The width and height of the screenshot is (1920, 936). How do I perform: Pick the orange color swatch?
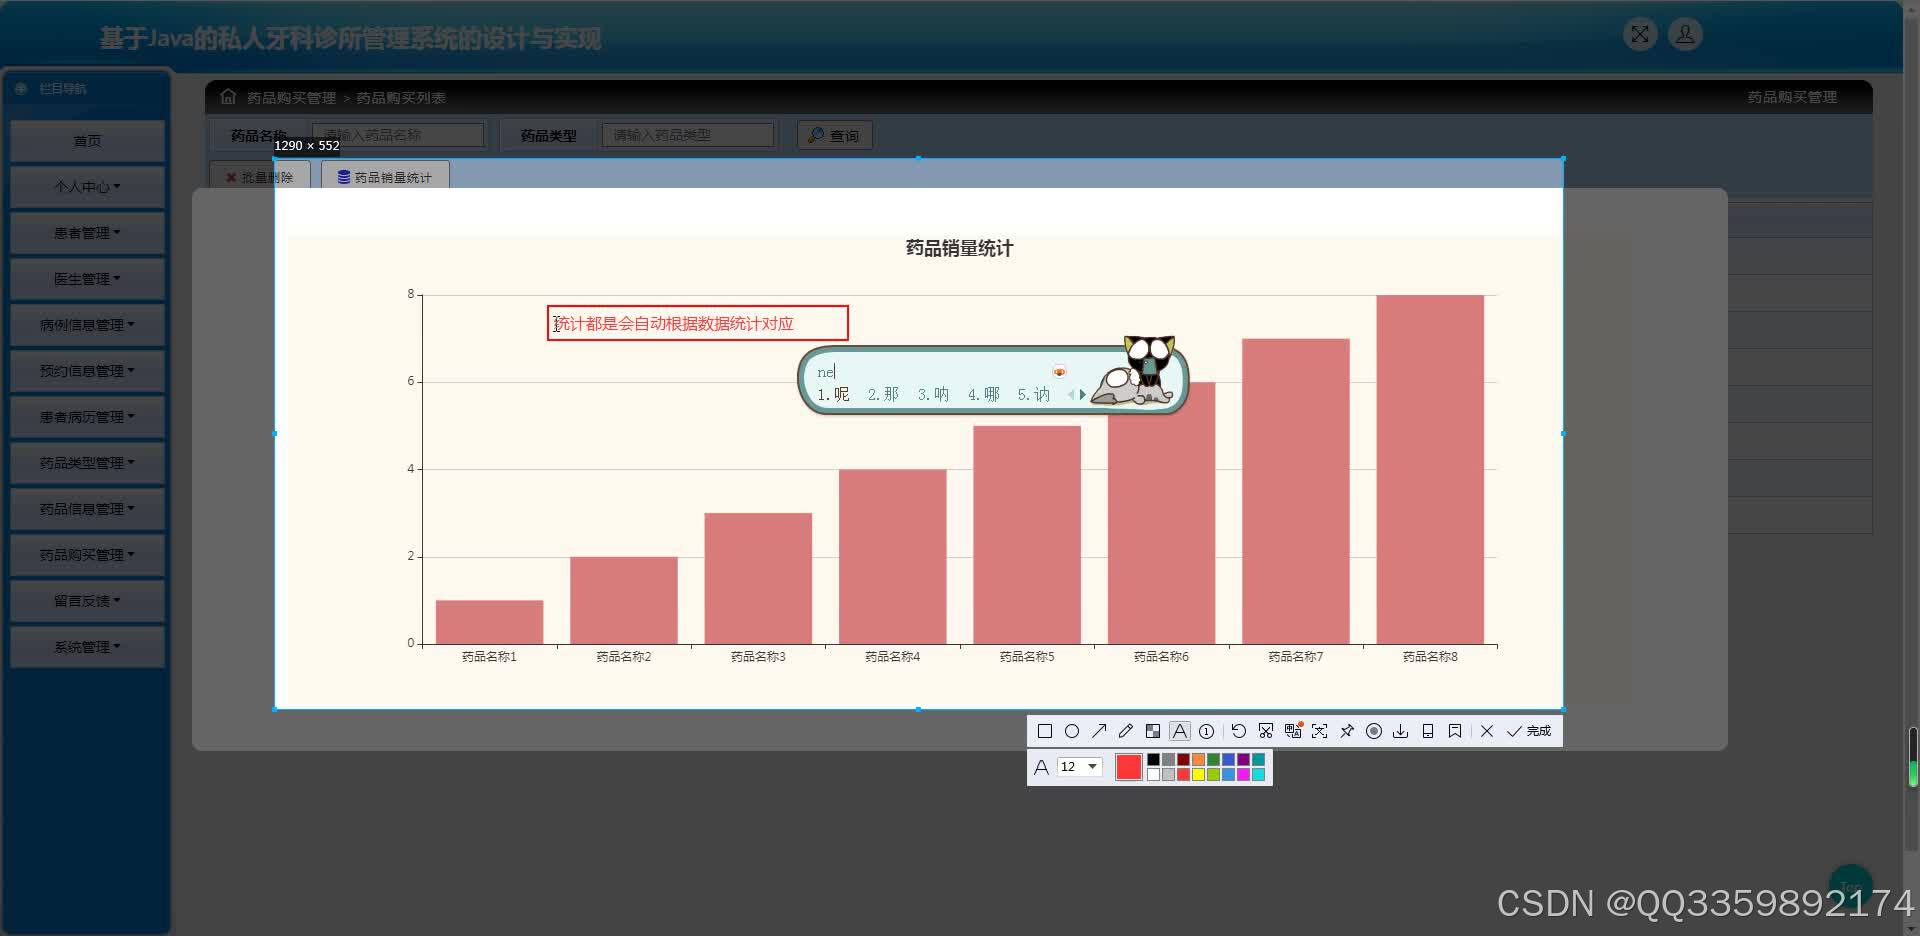[1199, 760]
